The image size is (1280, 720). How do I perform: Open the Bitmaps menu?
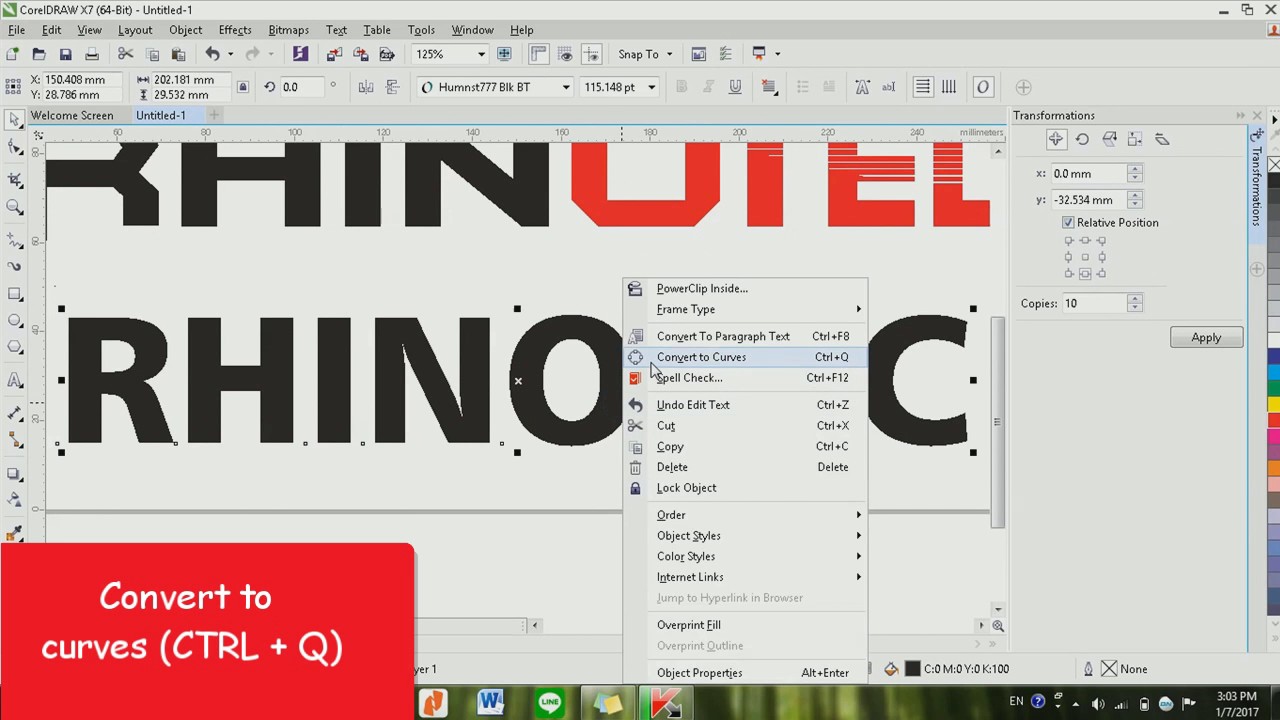pyautogui.click(x=288, y=30)
